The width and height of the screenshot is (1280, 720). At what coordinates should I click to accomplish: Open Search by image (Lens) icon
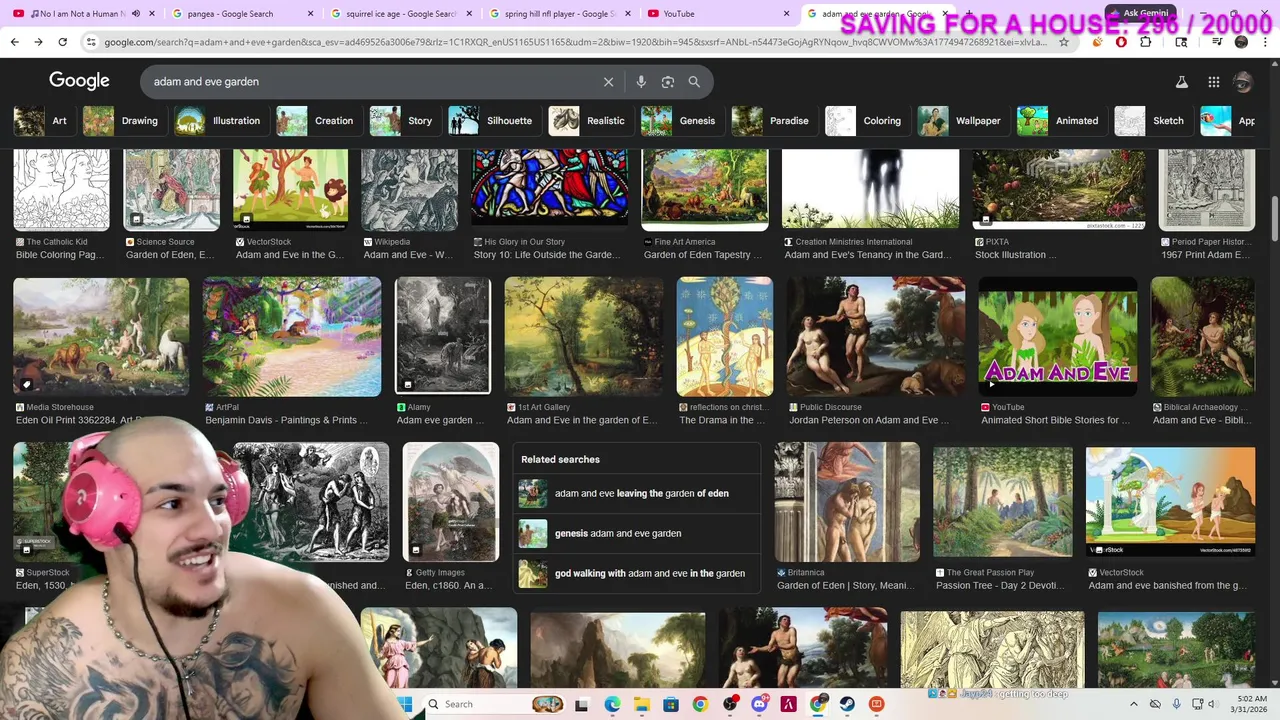coord(668,82)
